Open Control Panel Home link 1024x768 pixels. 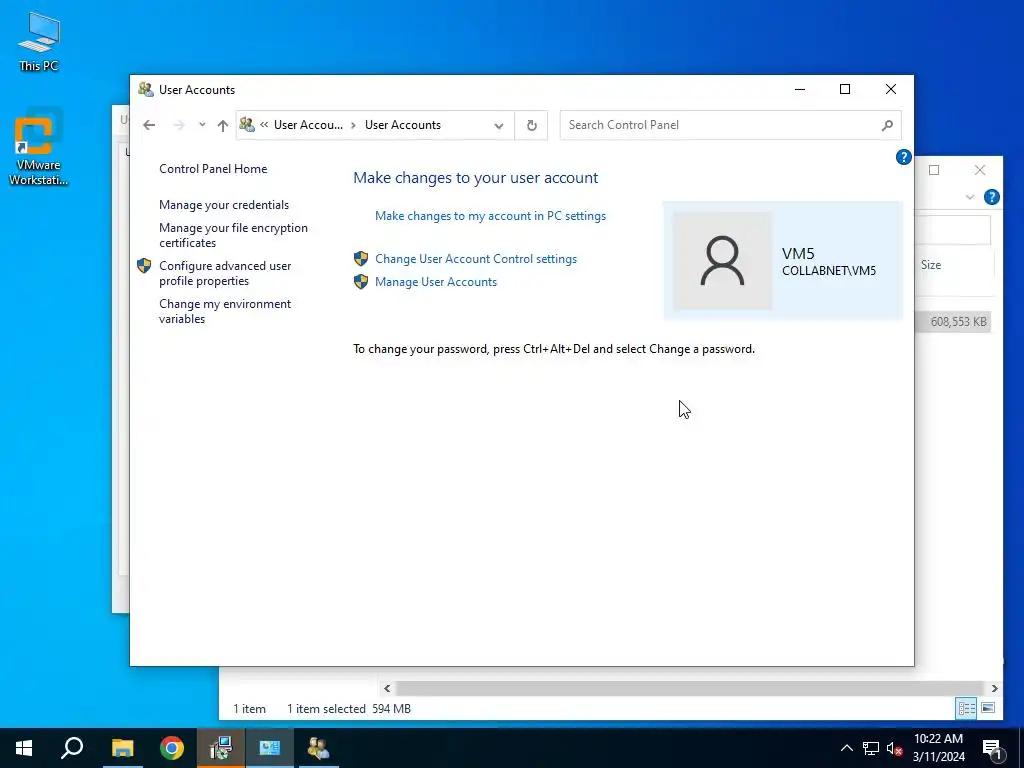[x=213, y=168]
